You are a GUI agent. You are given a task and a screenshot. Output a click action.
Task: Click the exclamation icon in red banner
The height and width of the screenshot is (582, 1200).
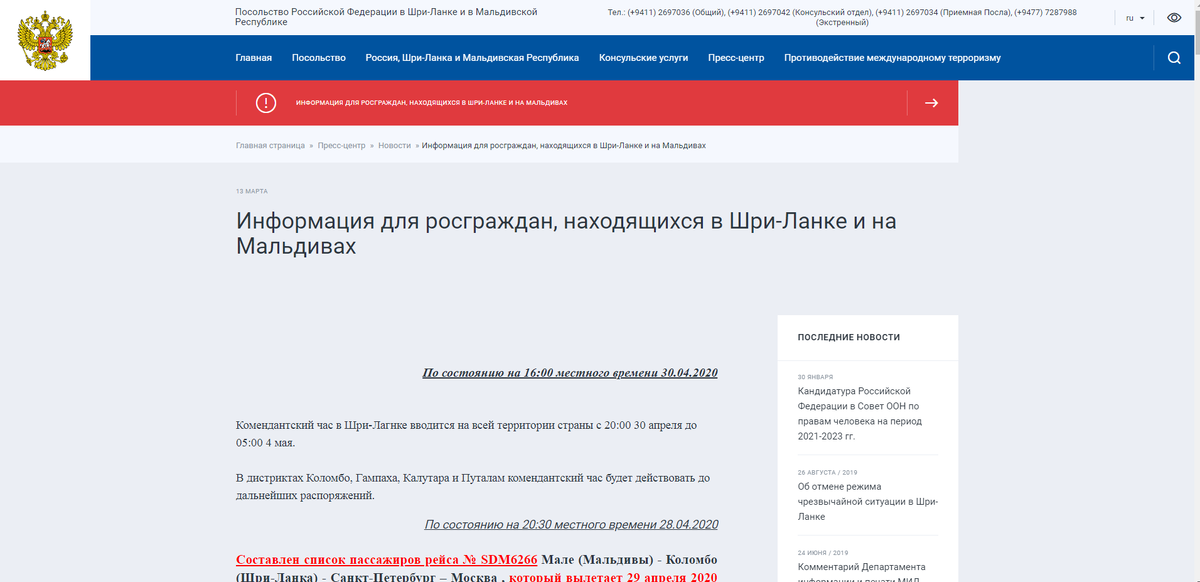click(265, 102)
